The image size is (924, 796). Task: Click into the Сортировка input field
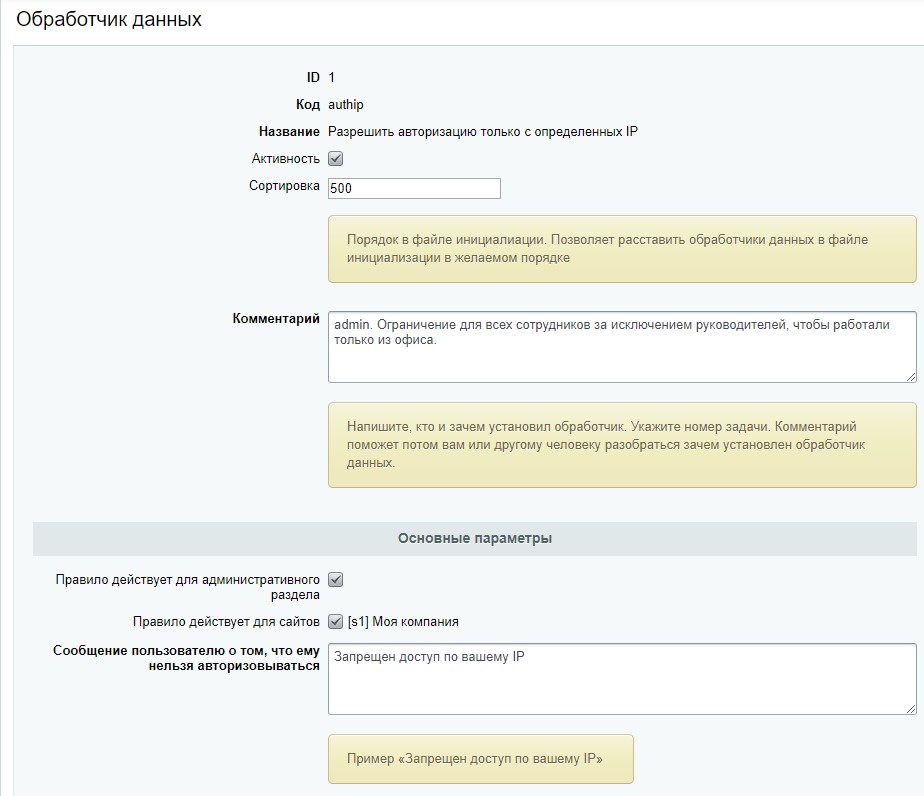414,188
